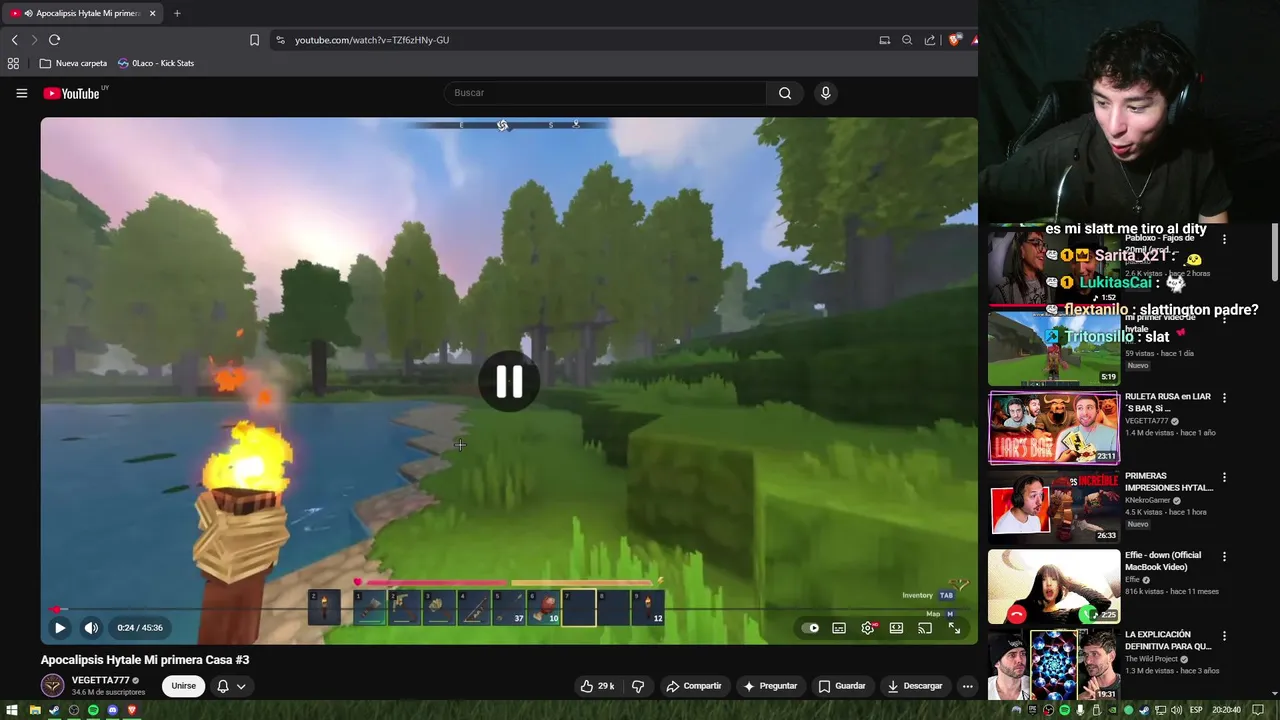1280x720 pixels.
Task: Open File Explorer from the taskbar
Action: pos(34,710)
